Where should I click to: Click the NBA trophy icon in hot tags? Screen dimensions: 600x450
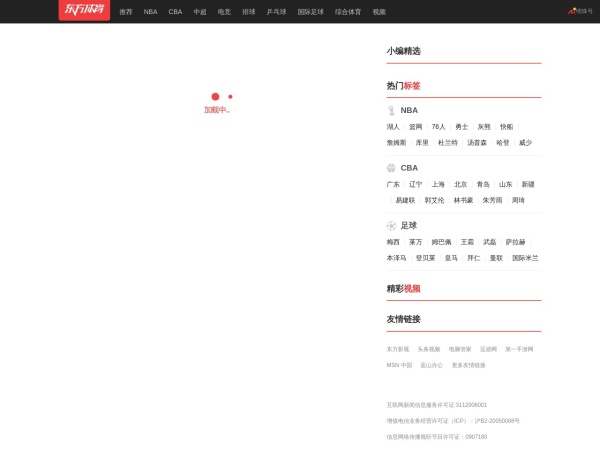391,111
